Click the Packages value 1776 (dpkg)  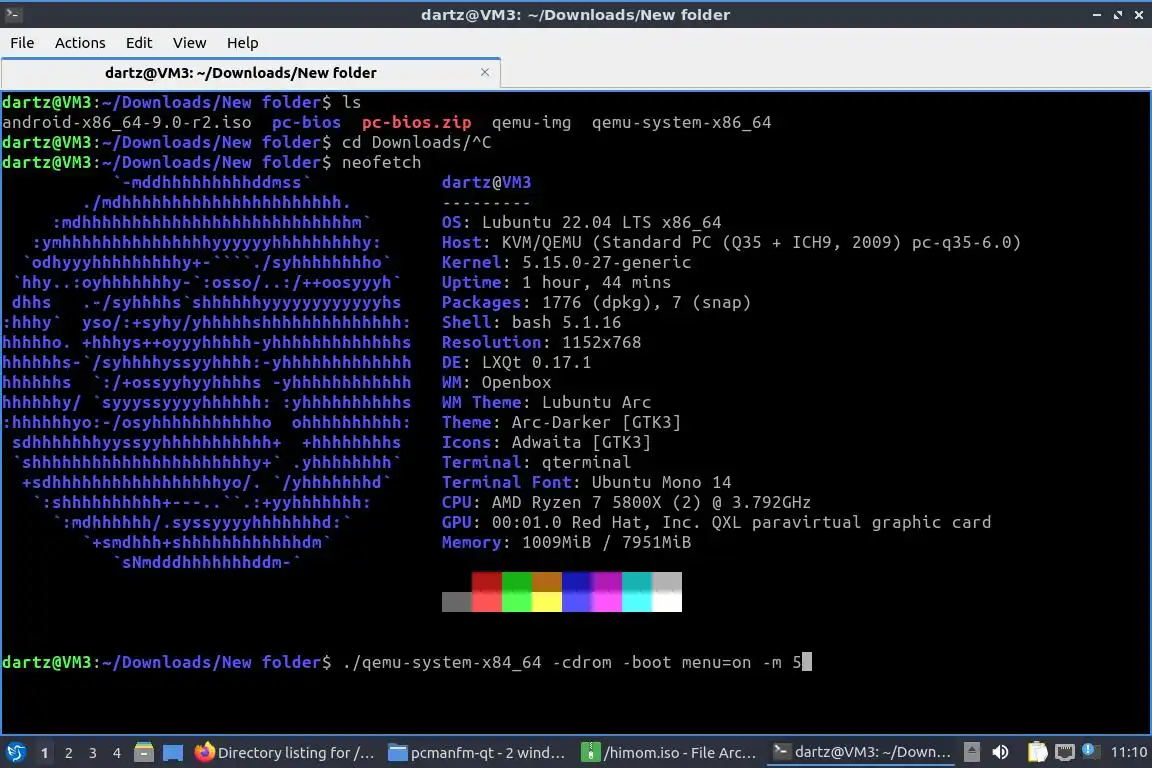(601, 302)
